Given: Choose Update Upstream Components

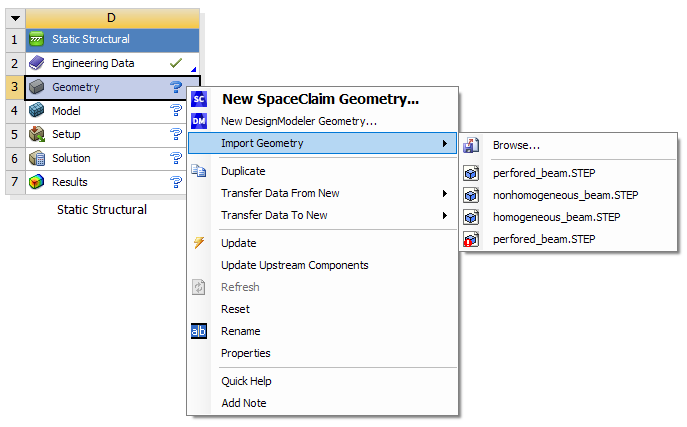Looking at the screenshot, I should click(x=323, y=265).
